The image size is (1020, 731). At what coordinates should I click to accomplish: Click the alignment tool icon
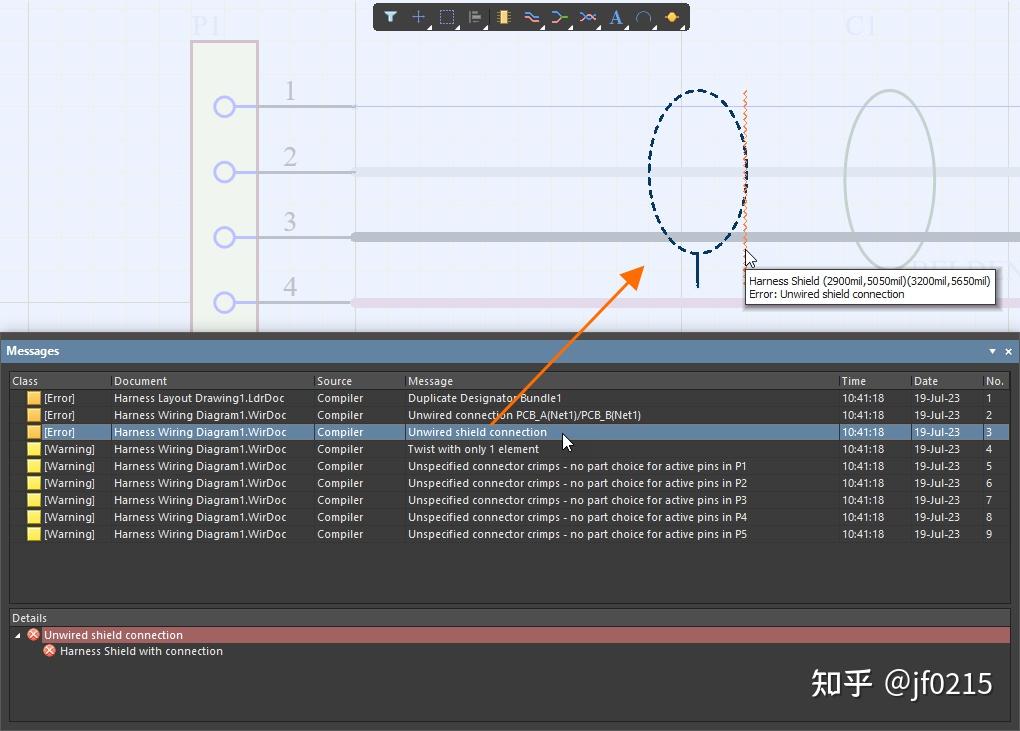pyautogui.click(x=474, y=17)
